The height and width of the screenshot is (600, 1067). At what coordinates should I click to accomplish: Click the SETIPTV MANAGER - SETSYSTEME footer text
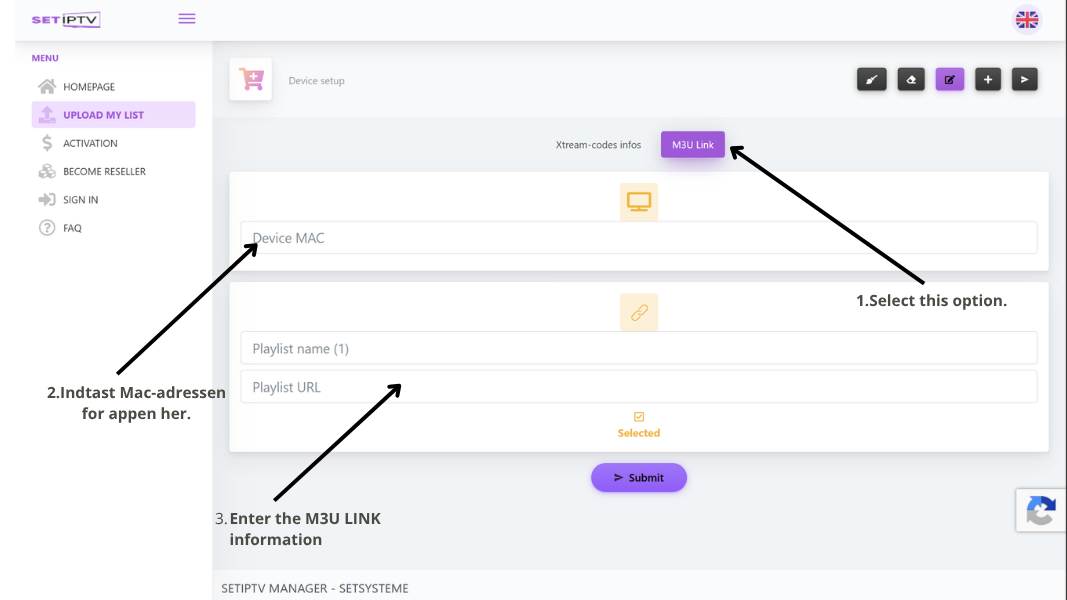[x=314, y=588]
